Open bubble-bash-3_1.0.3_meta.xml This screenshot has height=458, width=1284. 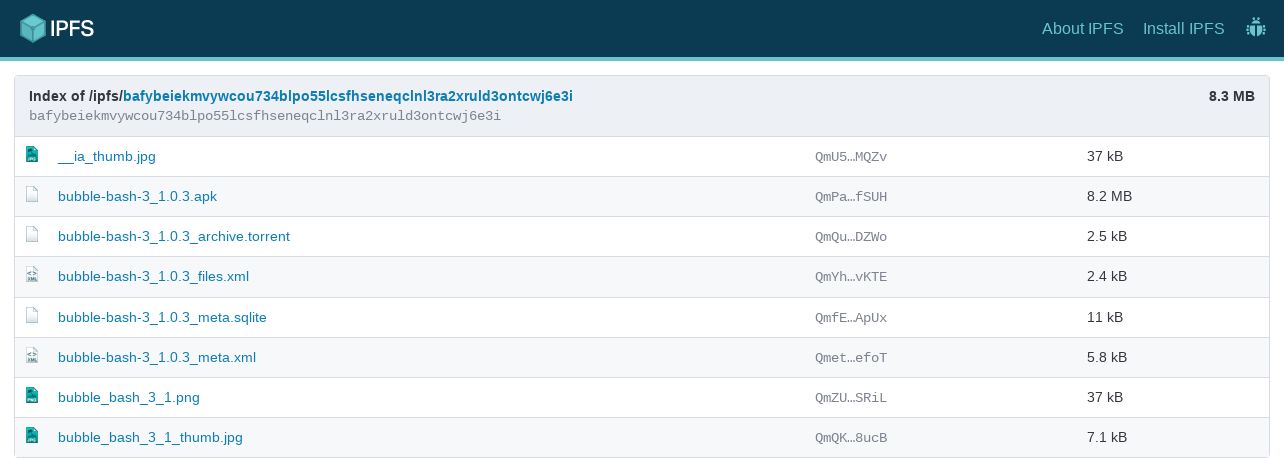tap(157, 357)
